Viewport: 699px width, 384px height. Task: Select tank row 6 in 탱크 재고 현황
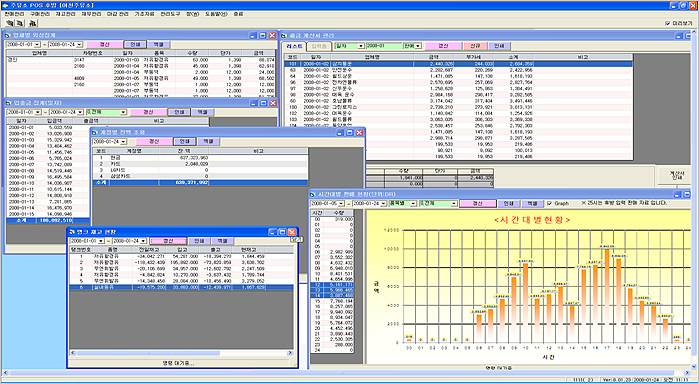pos(181,288)
